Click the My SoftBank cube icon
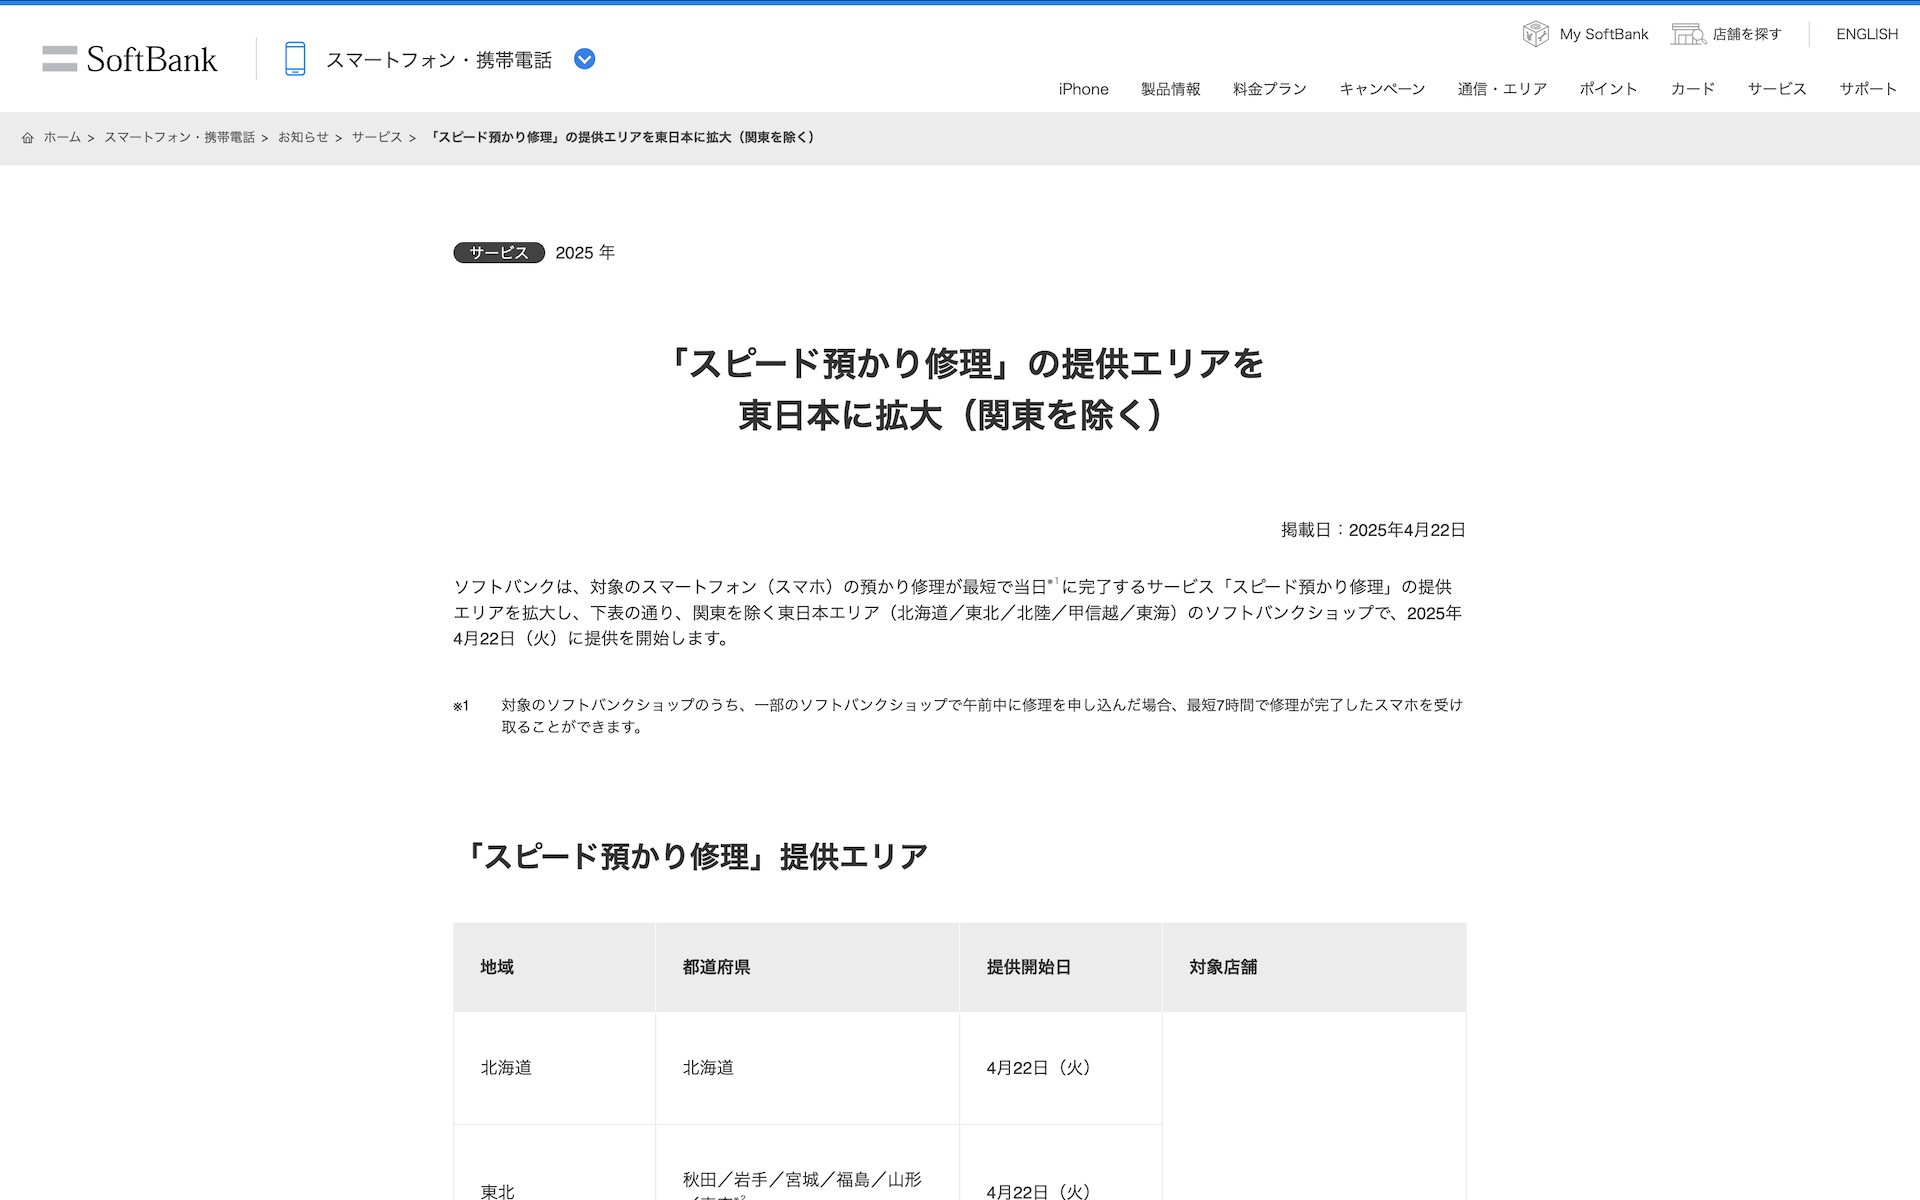Viewport: 1920px width, 1200px height. point(1535,34)
